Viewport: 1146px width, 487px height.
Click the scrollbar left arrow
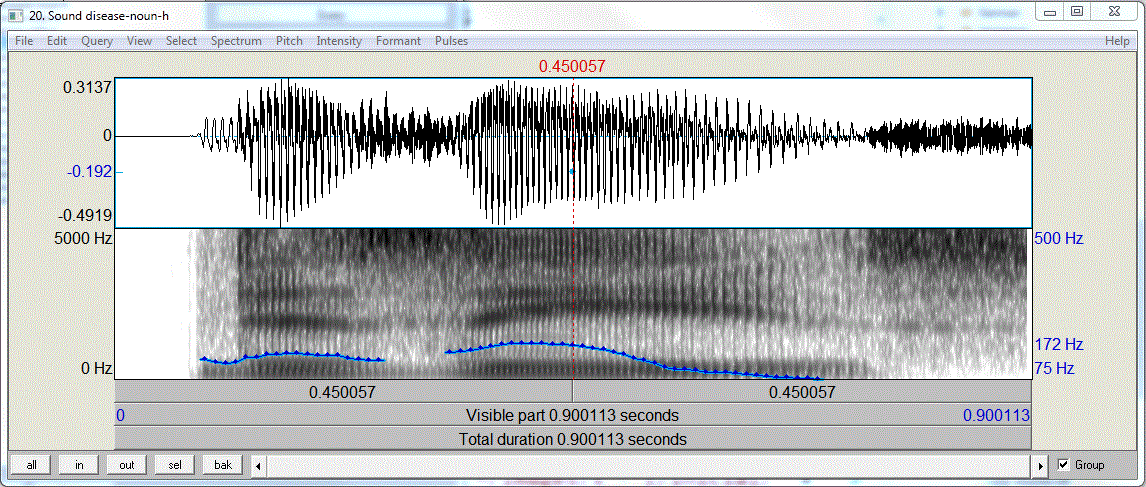(x=258, y=465)
